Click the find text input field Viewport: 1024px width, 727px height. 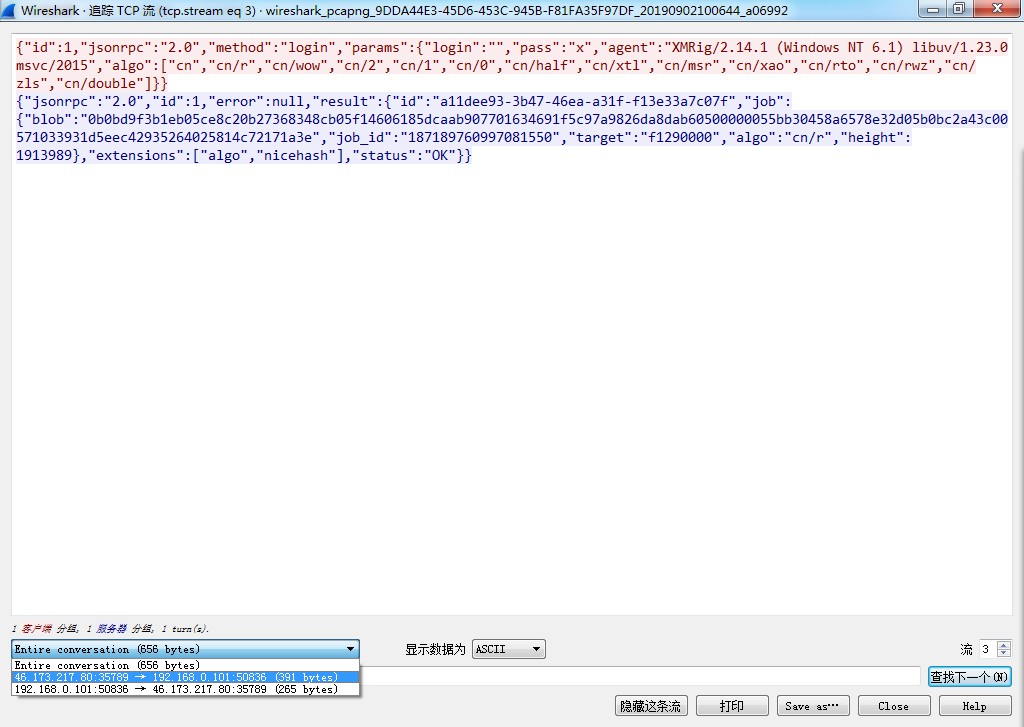click(x=640, y=677)
